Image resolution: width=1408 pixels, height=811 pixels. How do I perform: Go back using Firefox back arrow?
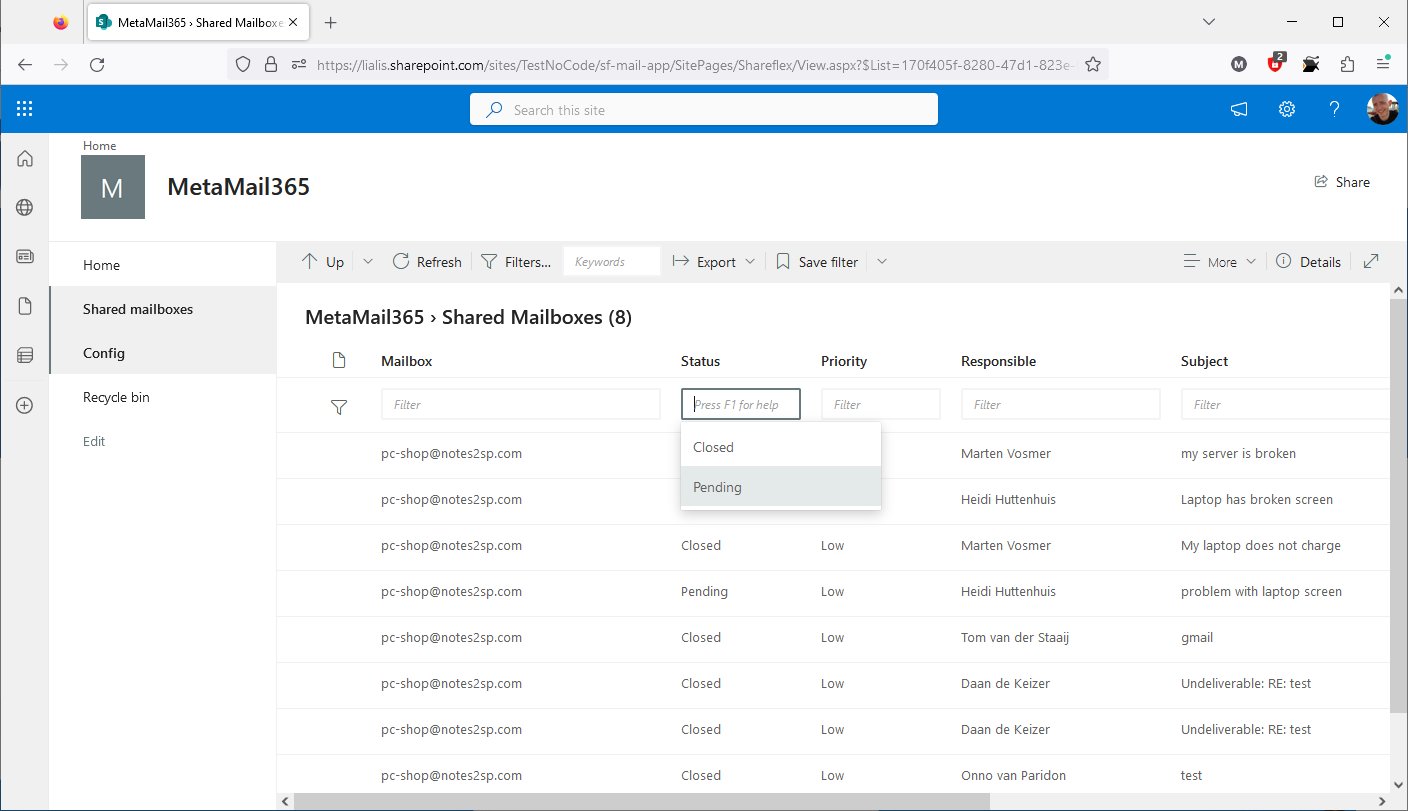25,64
